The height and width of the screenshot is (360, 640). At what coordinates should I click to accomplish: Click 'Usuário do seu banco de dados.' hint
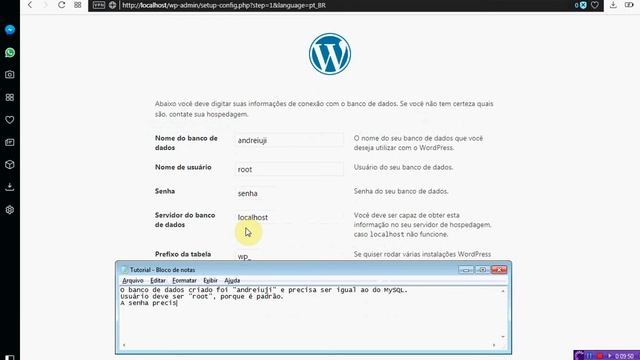(x=403, y=167)
